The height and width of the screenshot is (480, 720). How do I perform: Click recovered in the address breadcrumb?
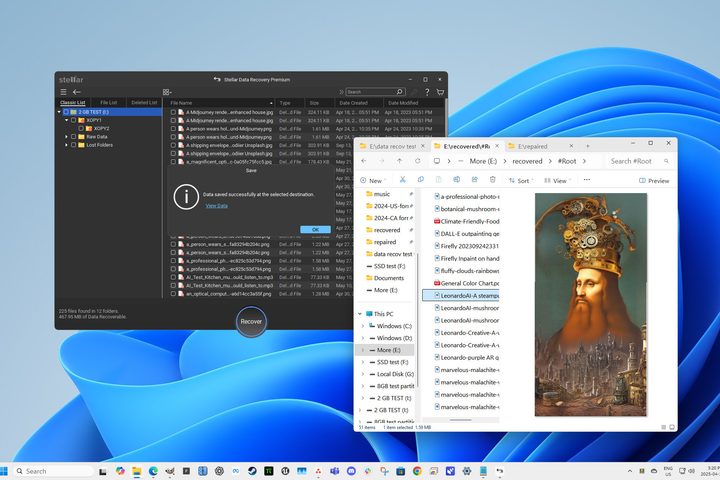tap(527, 161)
